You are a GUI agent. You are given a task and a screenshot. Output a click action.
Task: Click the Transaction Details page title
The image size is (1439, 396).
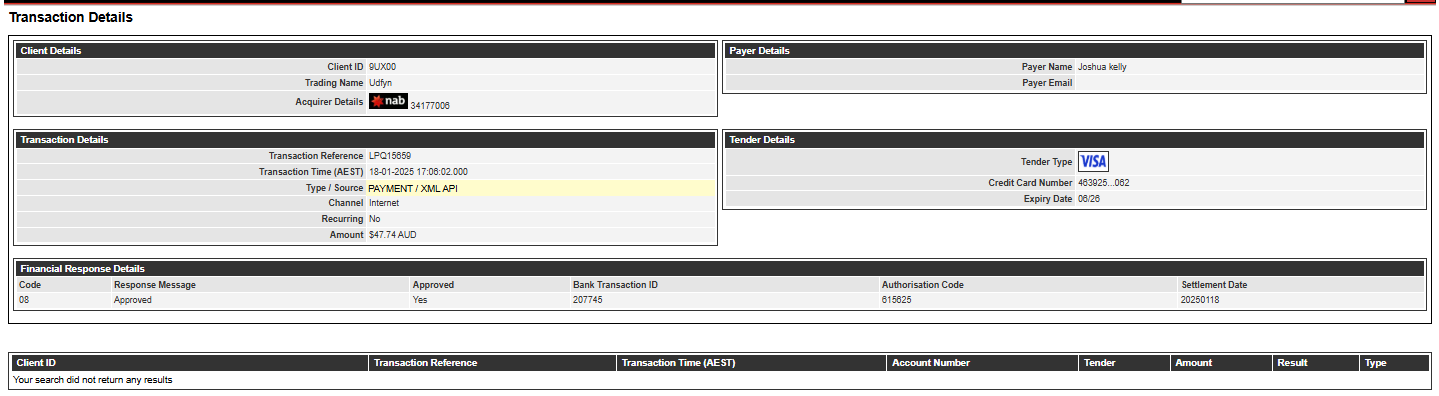[x=70, y=18]
